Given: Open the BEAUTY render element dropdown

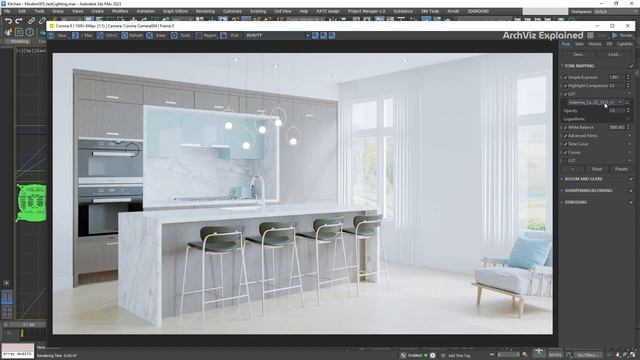Looking at the screenshot, I should (277, 36).
